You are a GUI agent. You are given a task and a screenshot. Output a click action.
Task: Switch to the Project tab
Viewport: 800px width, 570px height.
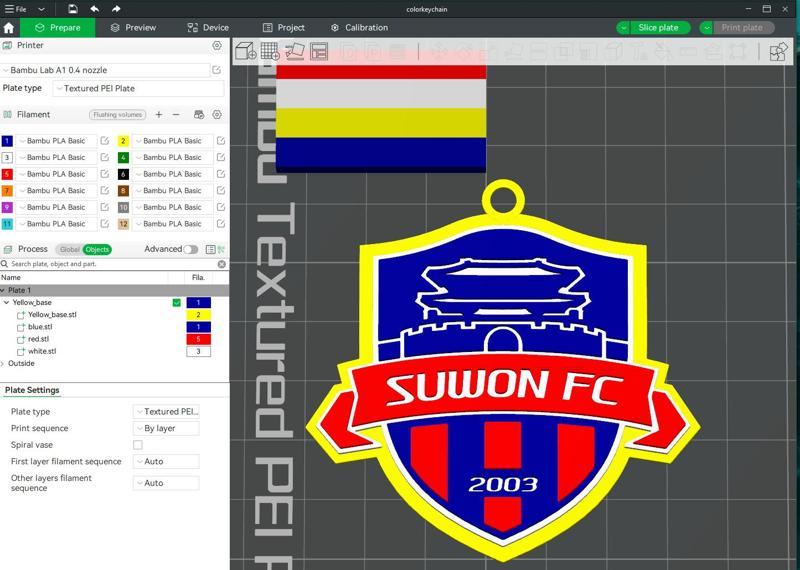coord(284,28)
